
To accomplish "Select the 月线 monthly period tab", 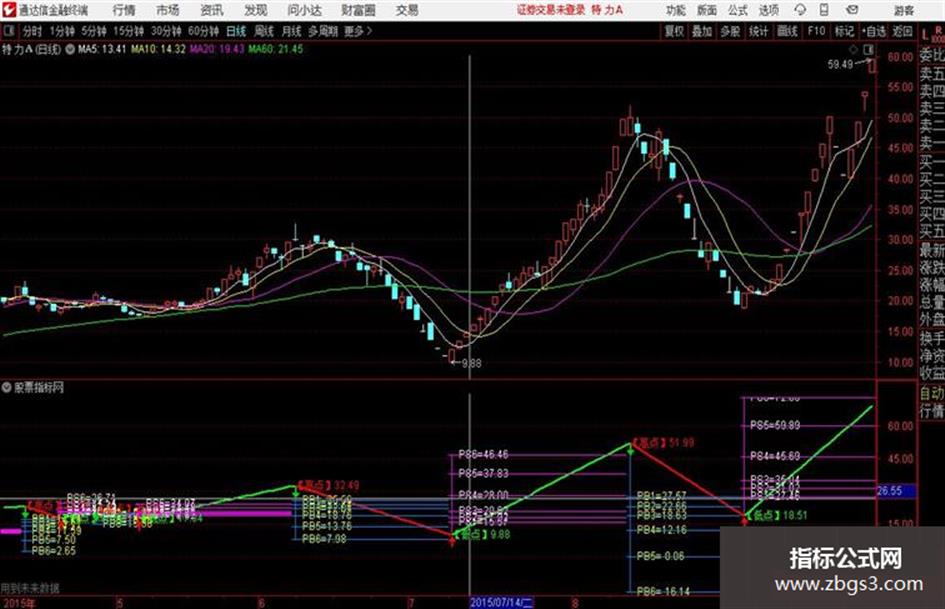I will pos(292,31).
